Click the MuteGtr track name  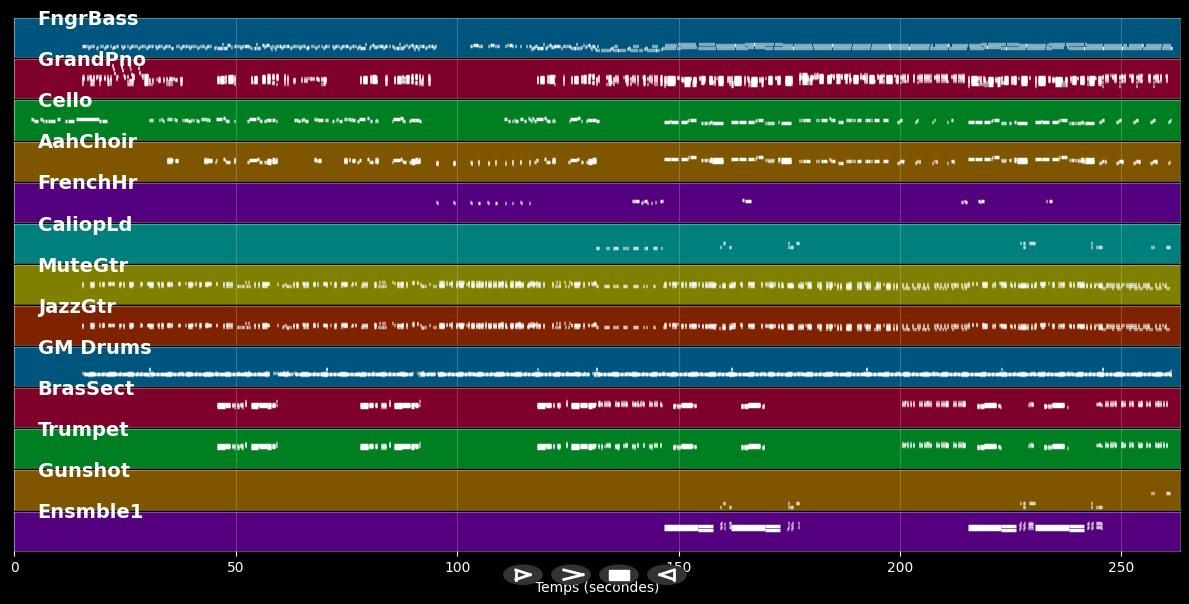(82, 264)
